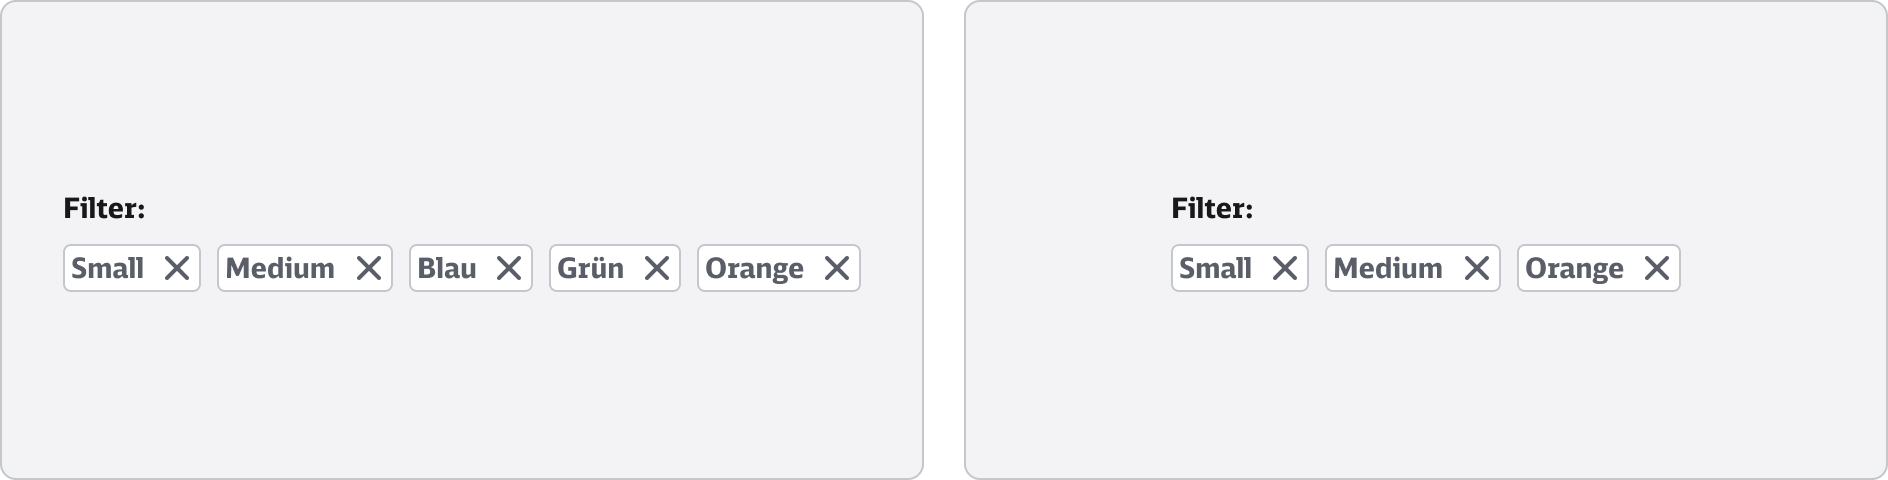
Task: Click the Small label in the three-chip group
Action: click(1215, 268)
